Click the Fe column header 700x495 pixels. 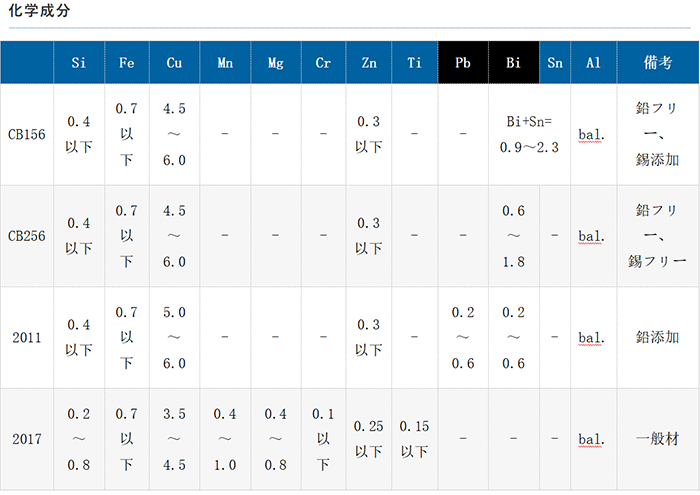pyautogui.click(x=127, y=63)
